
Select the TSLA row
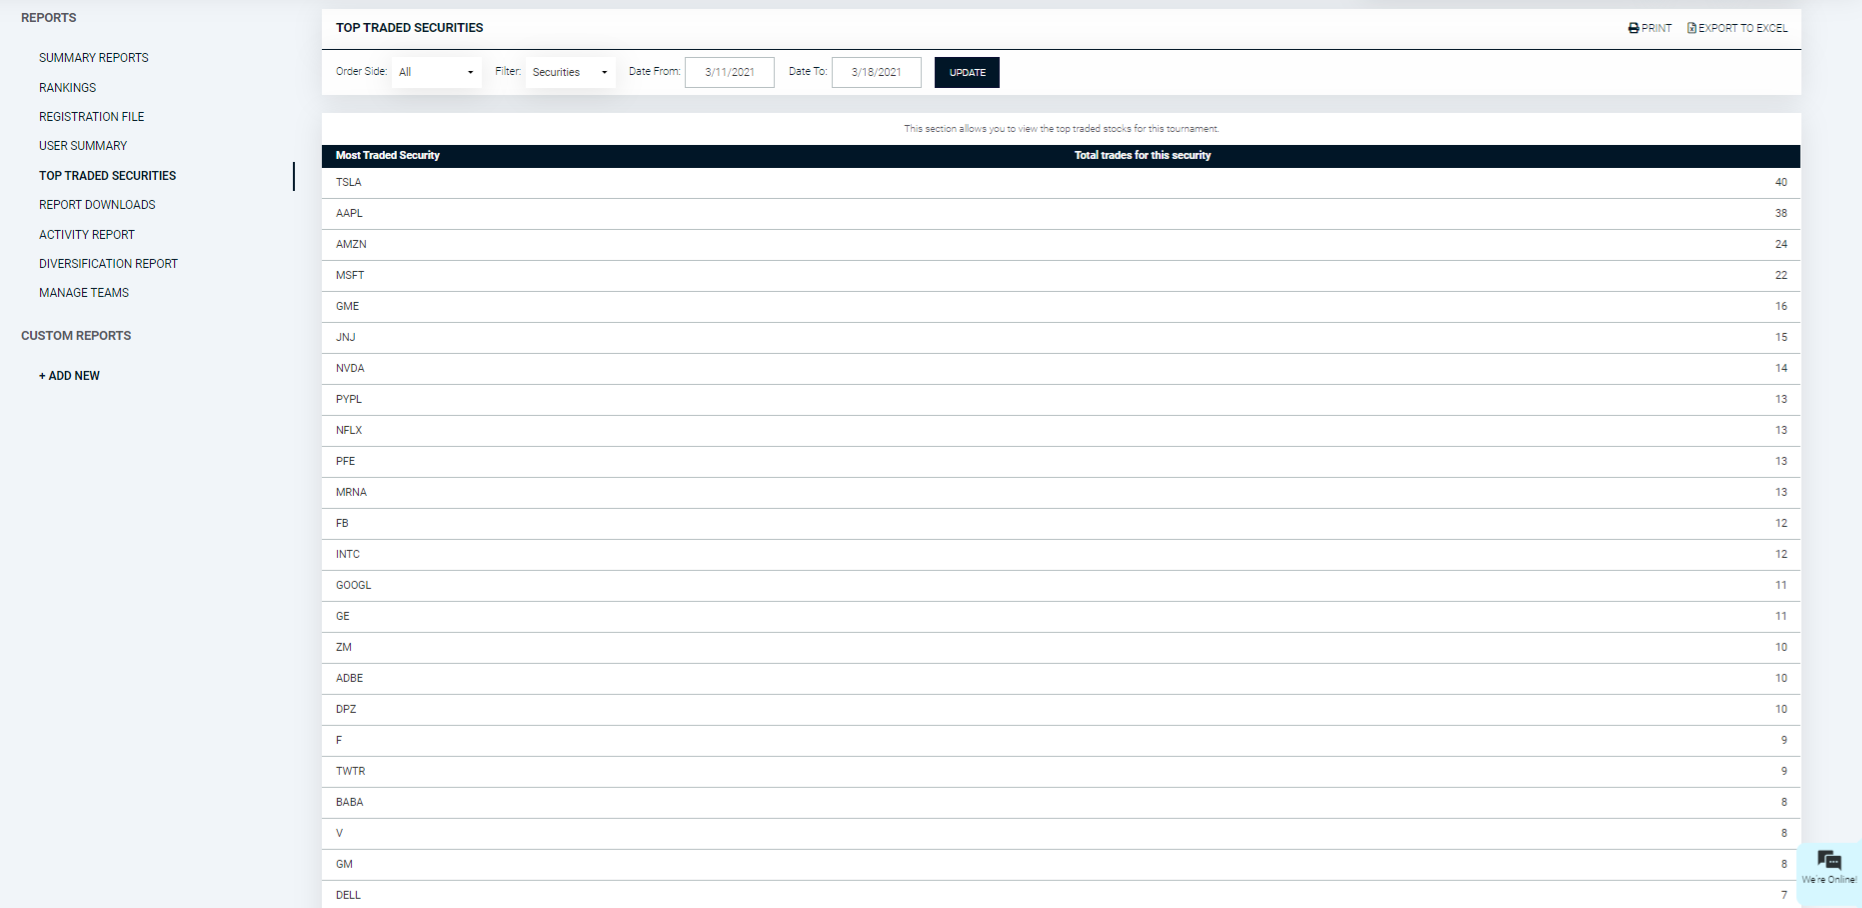[x=1061, y=182]
